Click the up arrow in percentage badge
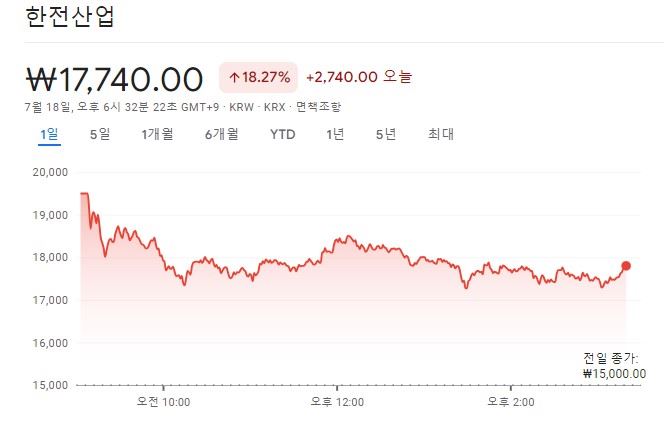This screenshot has height=424, width=664. tap(234, 77)
